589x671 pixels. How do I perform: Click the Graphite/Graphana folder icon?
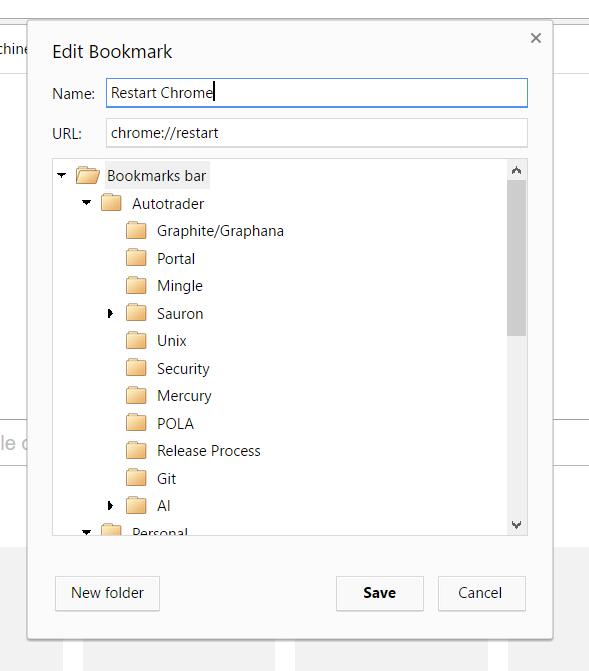tap(137, 230)
